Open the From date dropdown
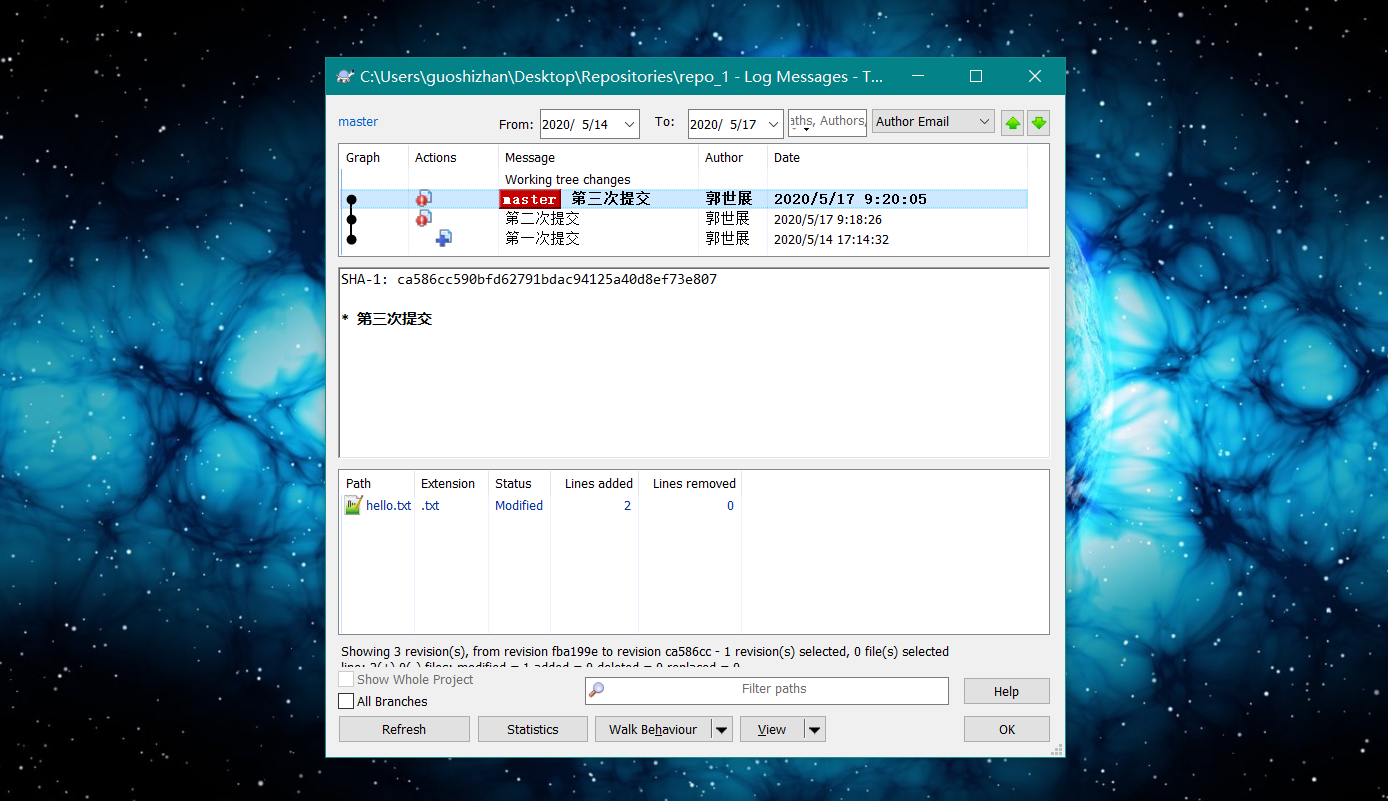 (629, 124)
